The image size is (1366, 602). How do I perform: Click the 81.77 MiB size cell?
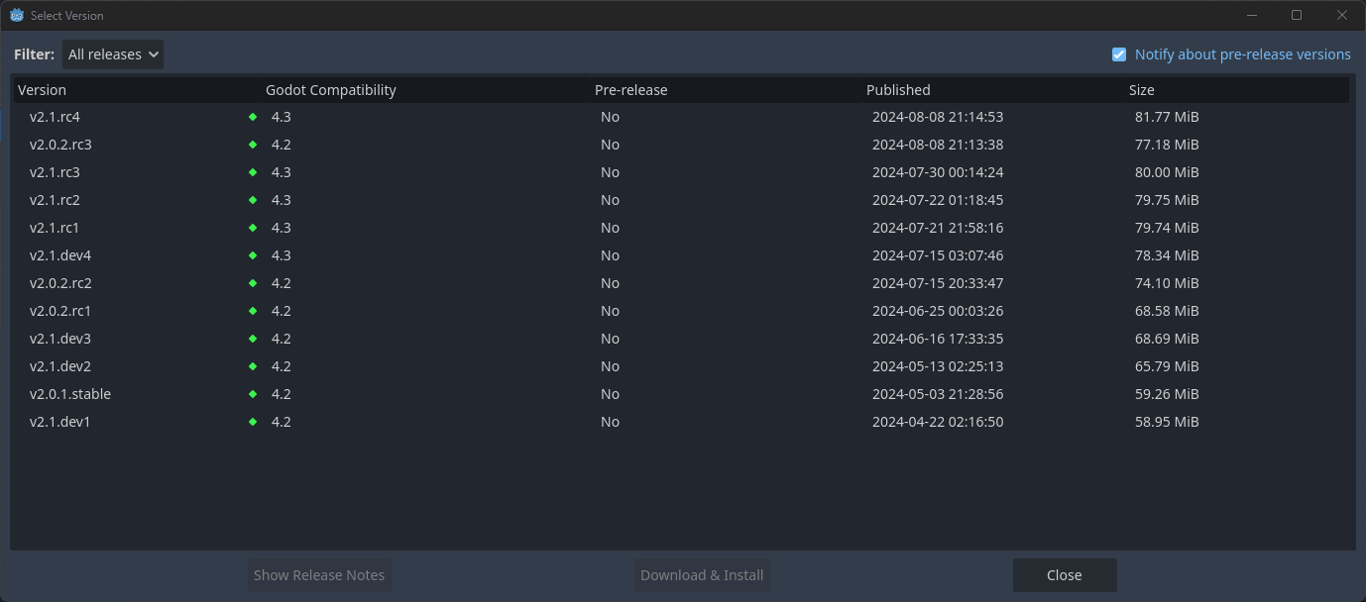point(1167,117)
